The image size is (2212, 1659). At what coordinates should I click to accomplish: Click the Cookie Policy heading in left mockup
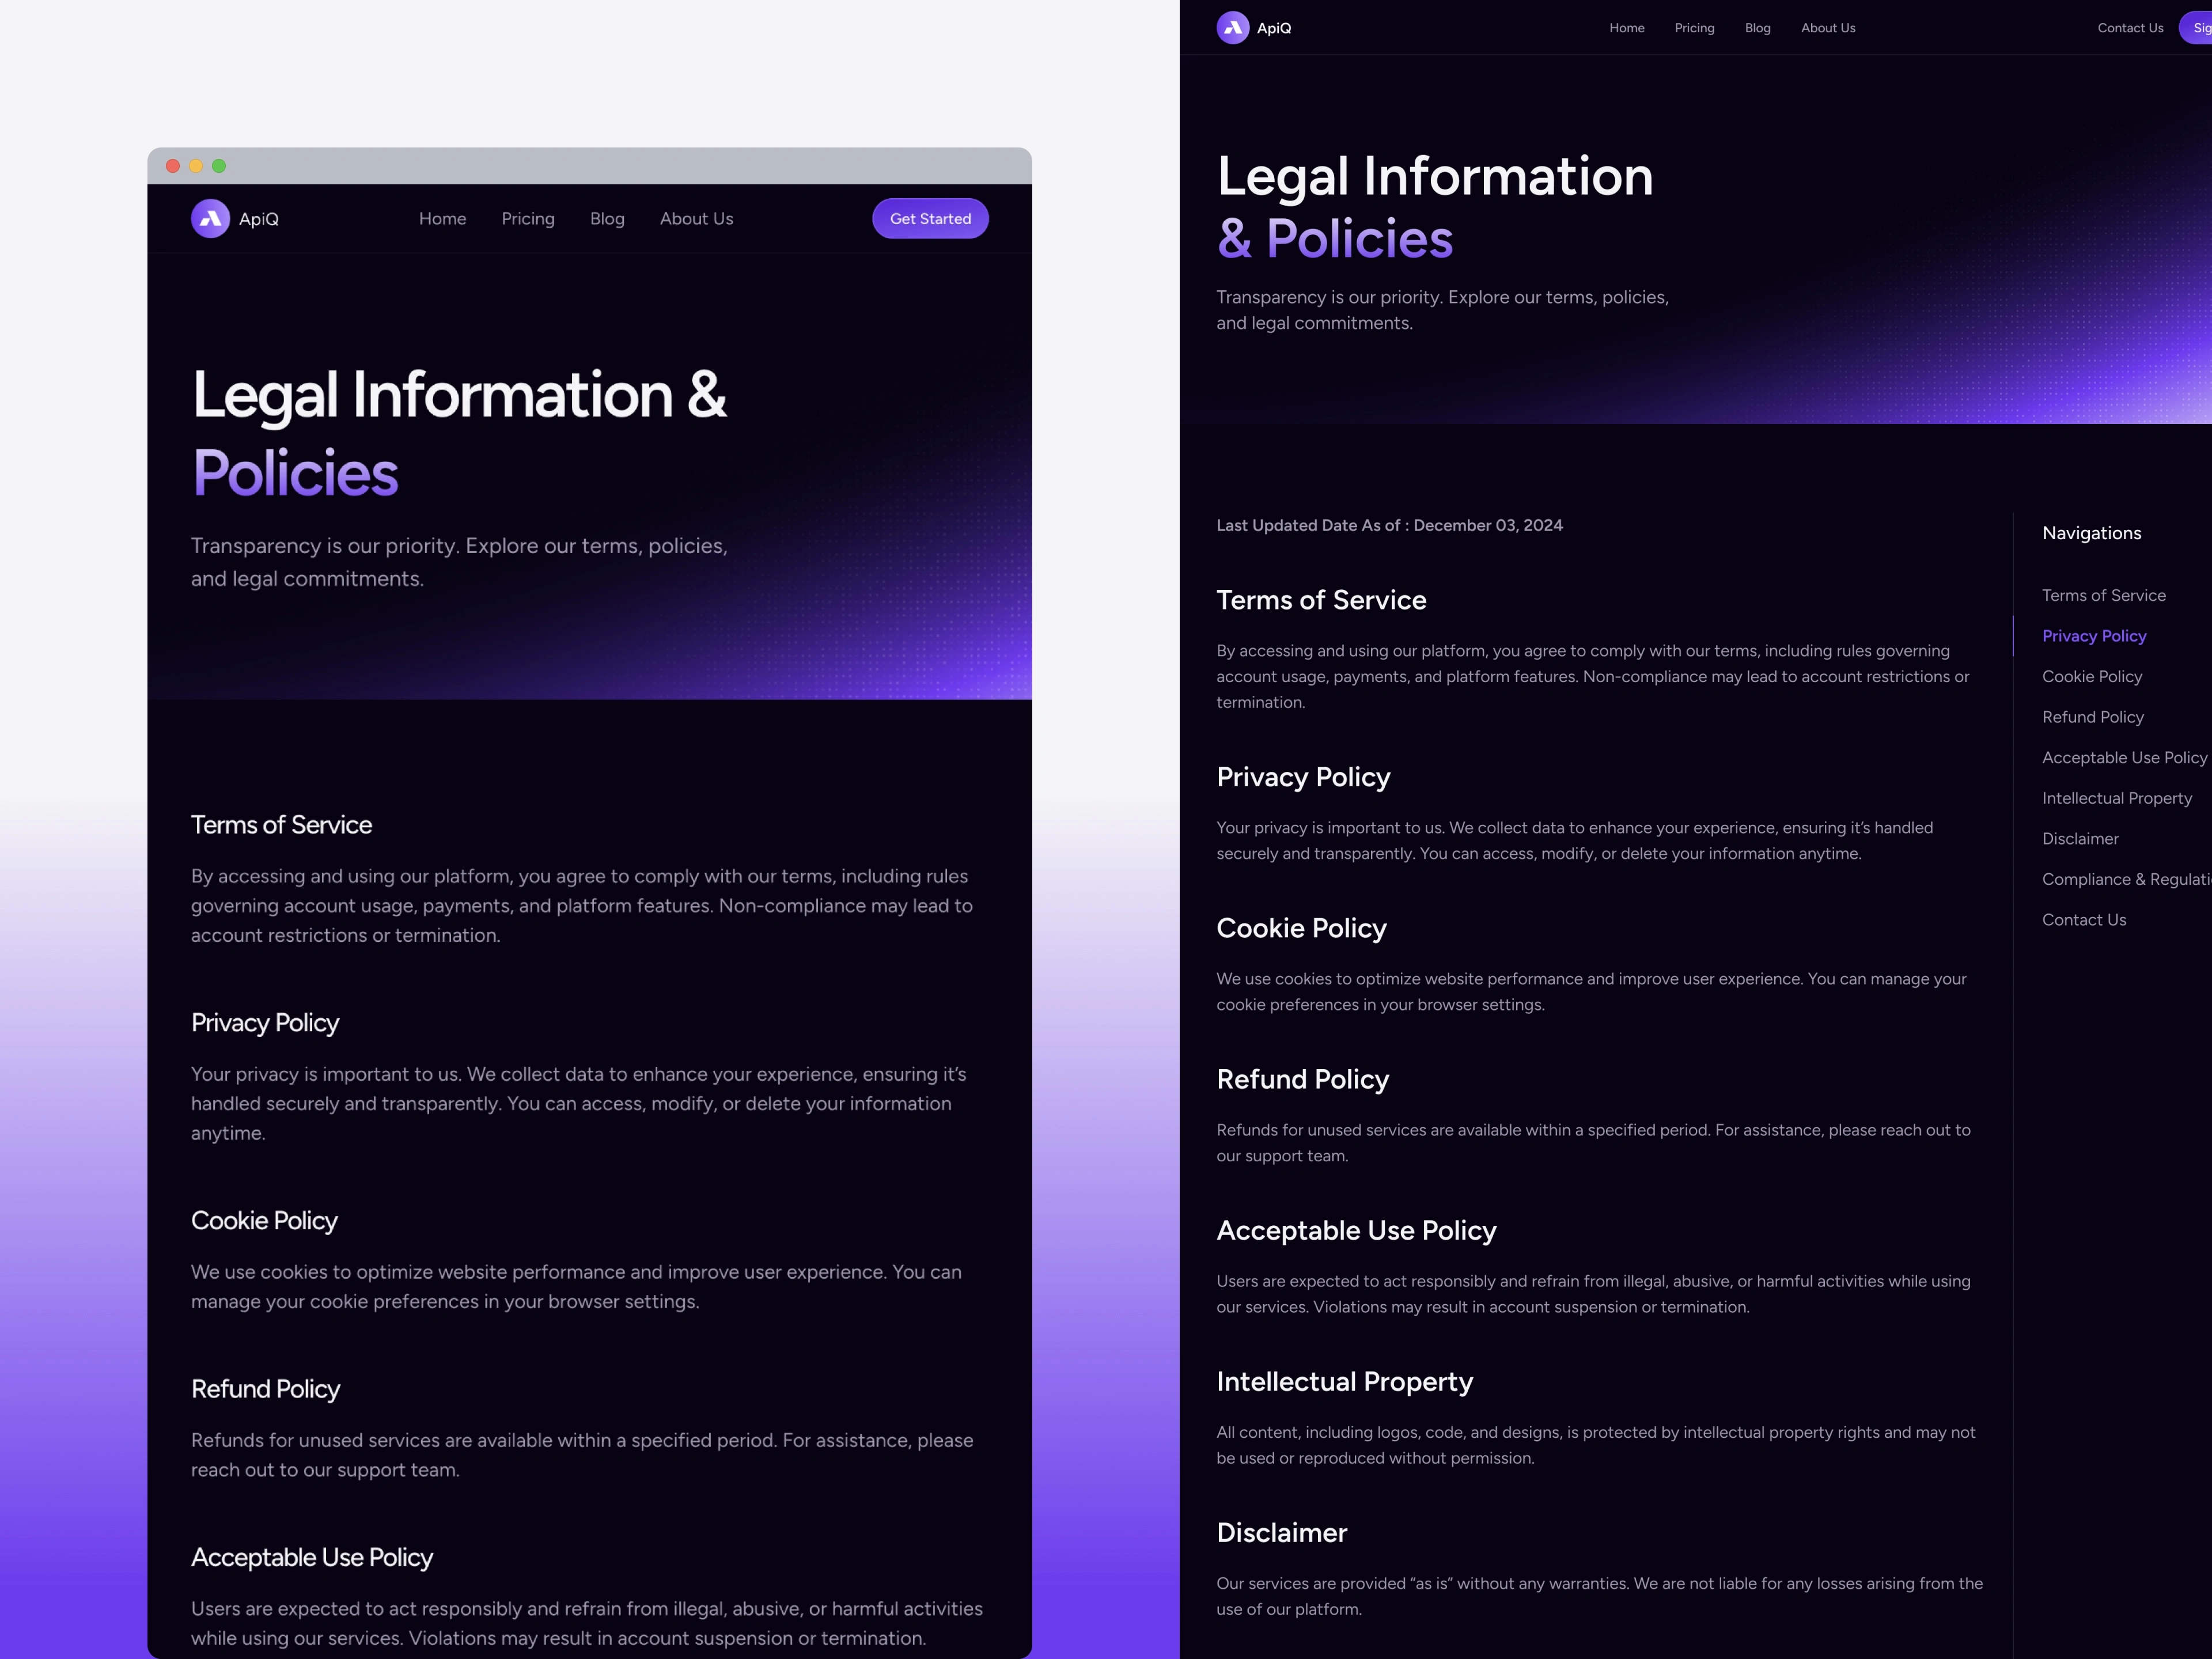point(264,1220)
